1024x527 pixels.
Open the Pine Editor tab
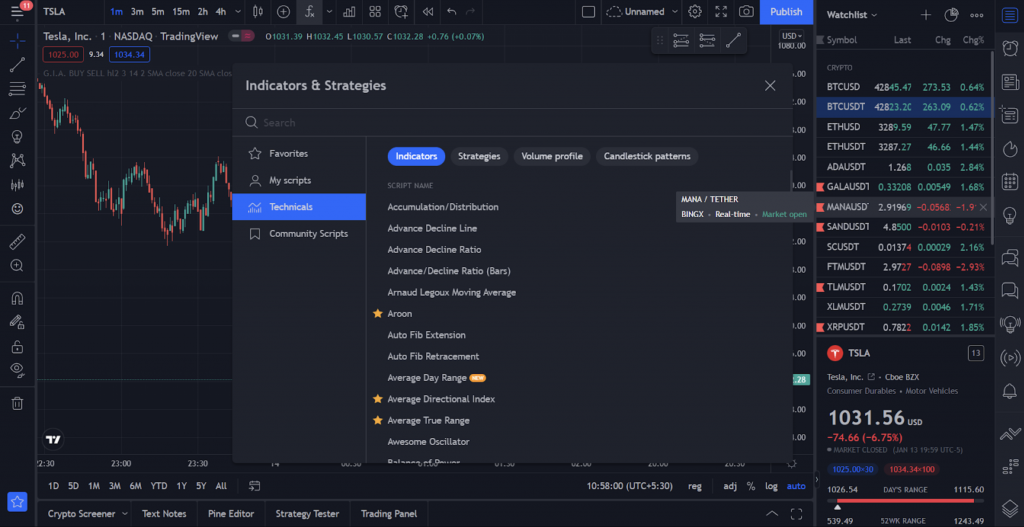231,514
